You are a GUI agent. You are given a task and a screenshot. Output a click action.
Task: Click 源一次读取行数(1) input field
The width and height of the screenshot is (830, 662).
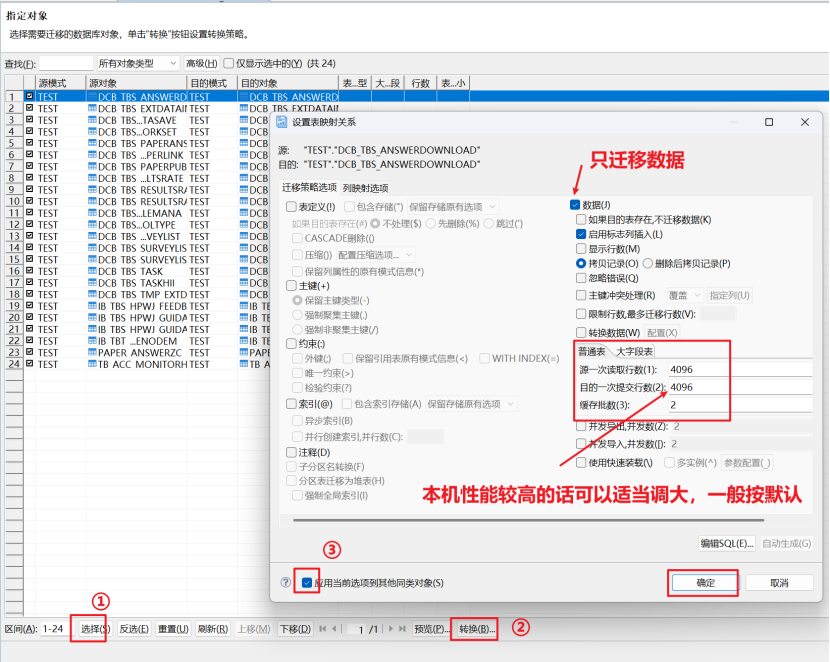pos(740,369)
